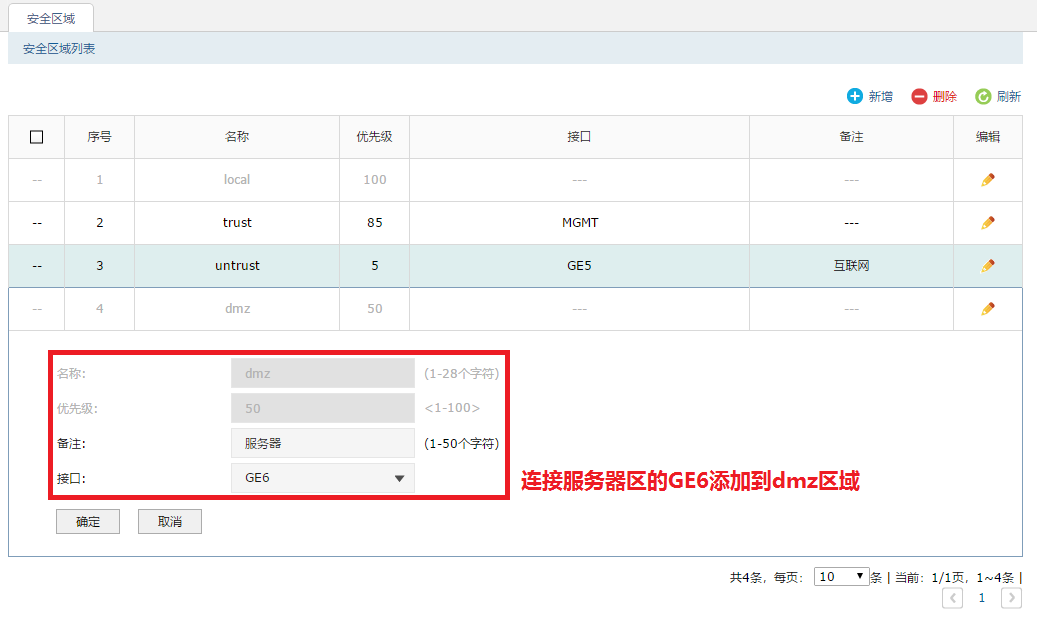The width and height of the screenshot is (1037, 619).
Task: Select the untrust row's 互联网 remark cell
Action: tap(851, 266)
